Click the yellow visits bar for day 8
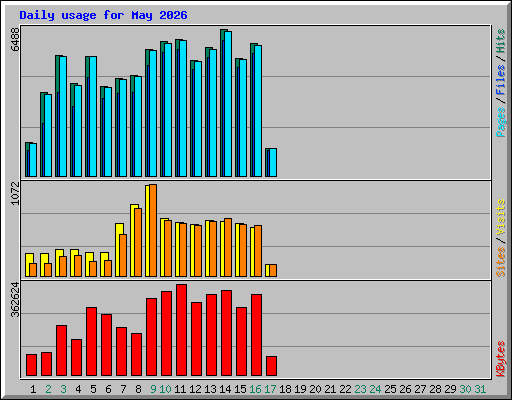 tap(132, 240)
